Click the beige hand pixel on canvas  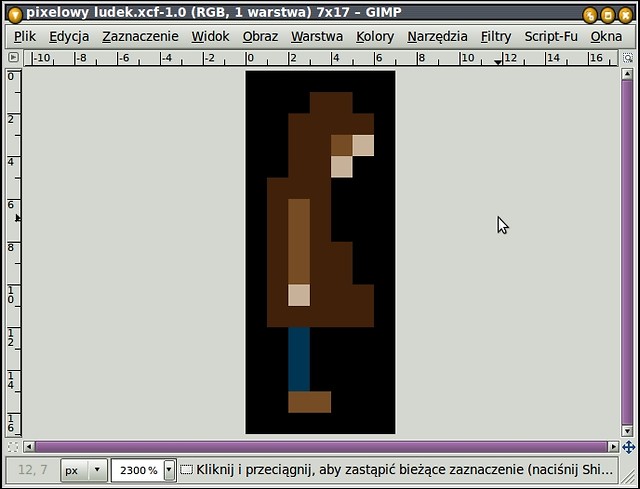point(299,295)
